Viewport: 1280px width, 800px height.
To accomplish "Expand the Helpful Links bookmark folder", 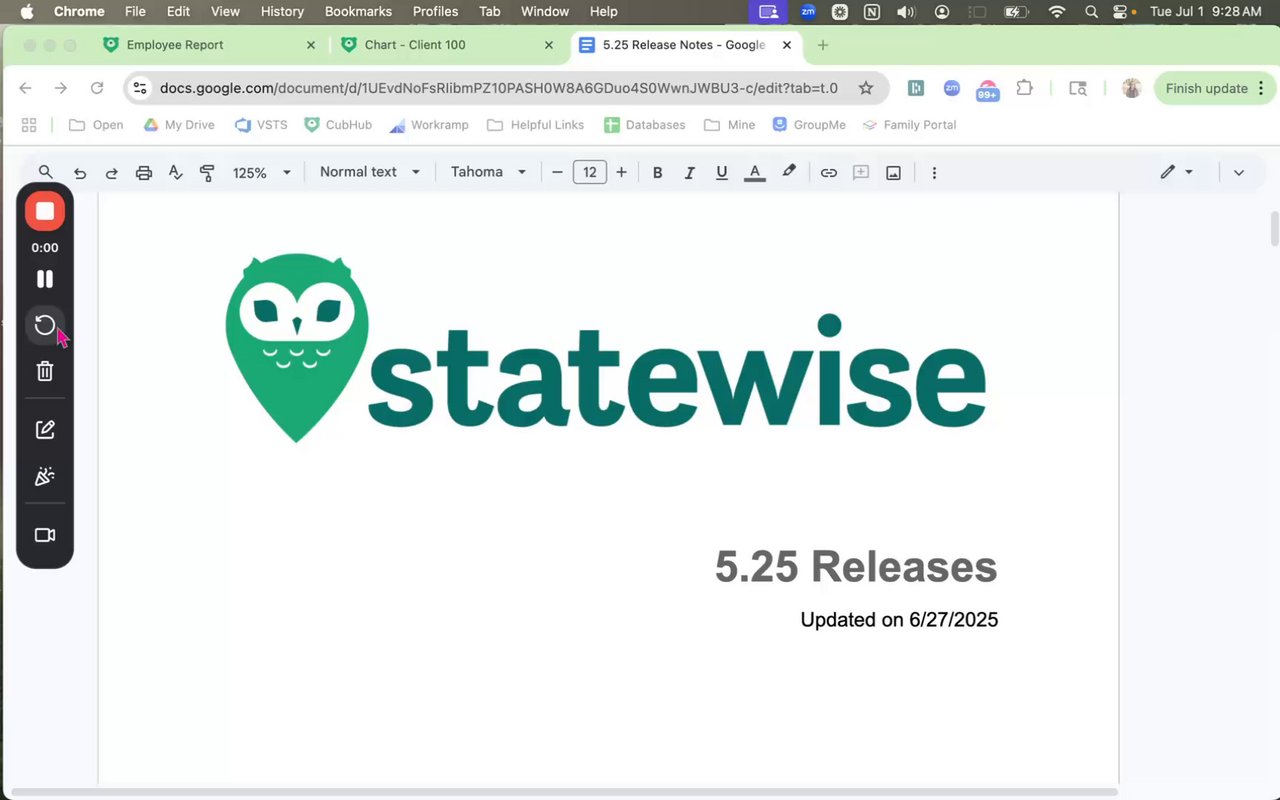I will point(535,125).
